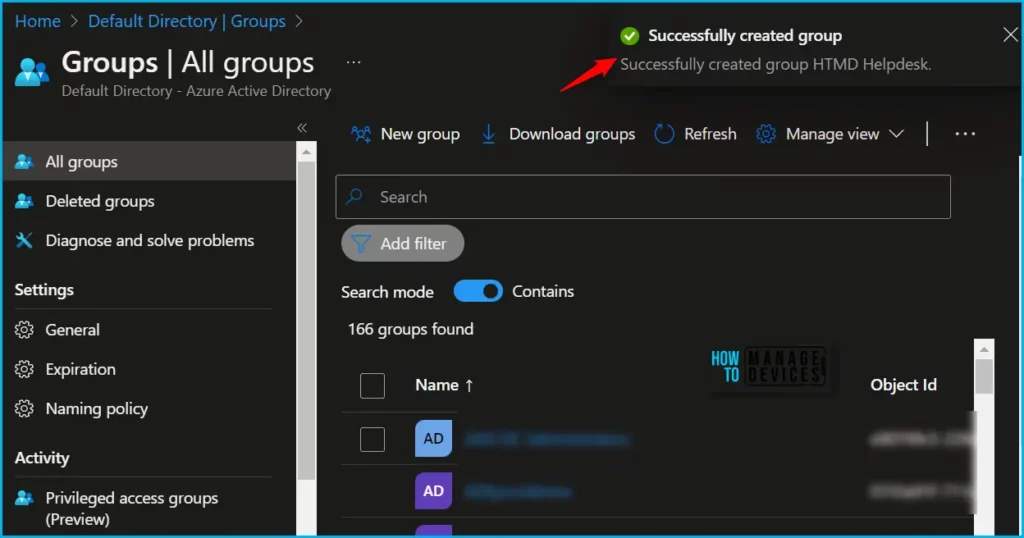Click the Add filter button

coord(402,244)
